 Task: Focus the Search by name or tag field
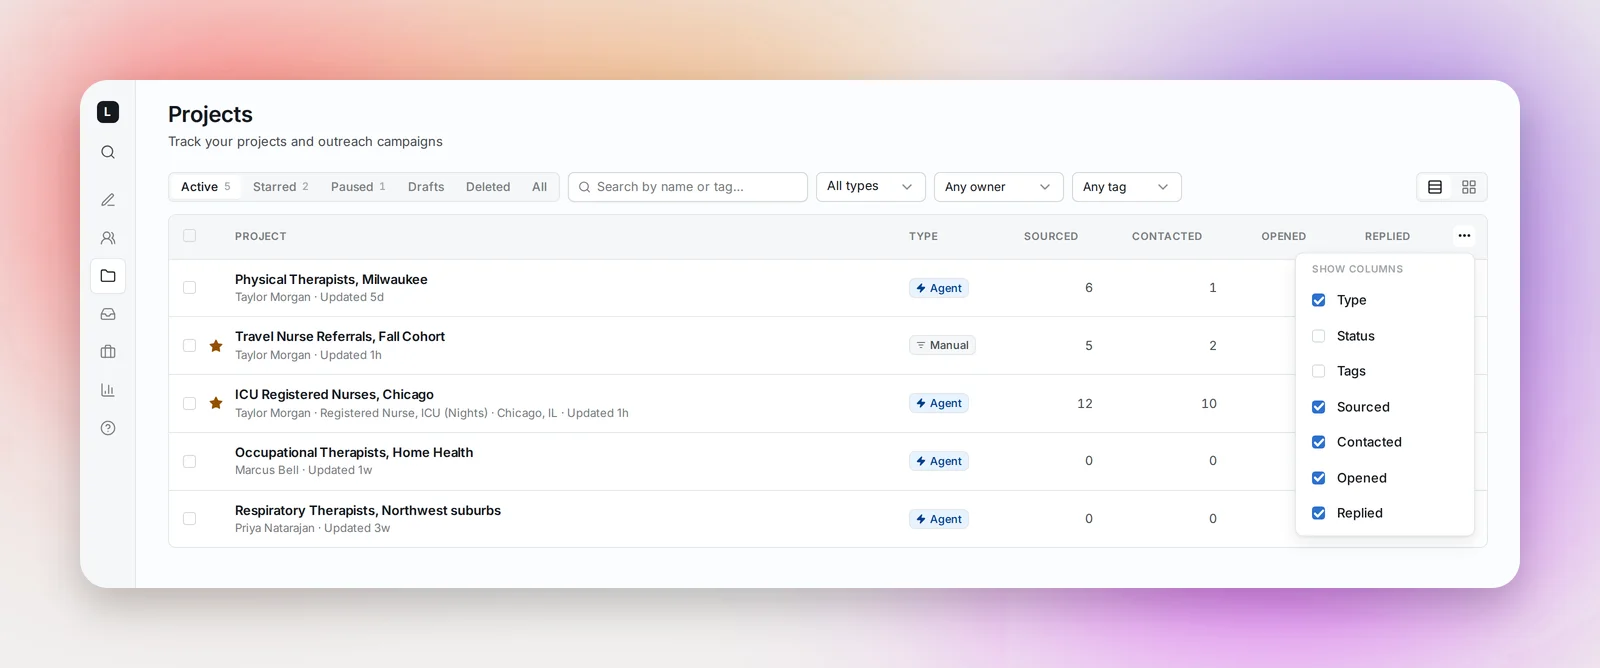click(688, 187)
